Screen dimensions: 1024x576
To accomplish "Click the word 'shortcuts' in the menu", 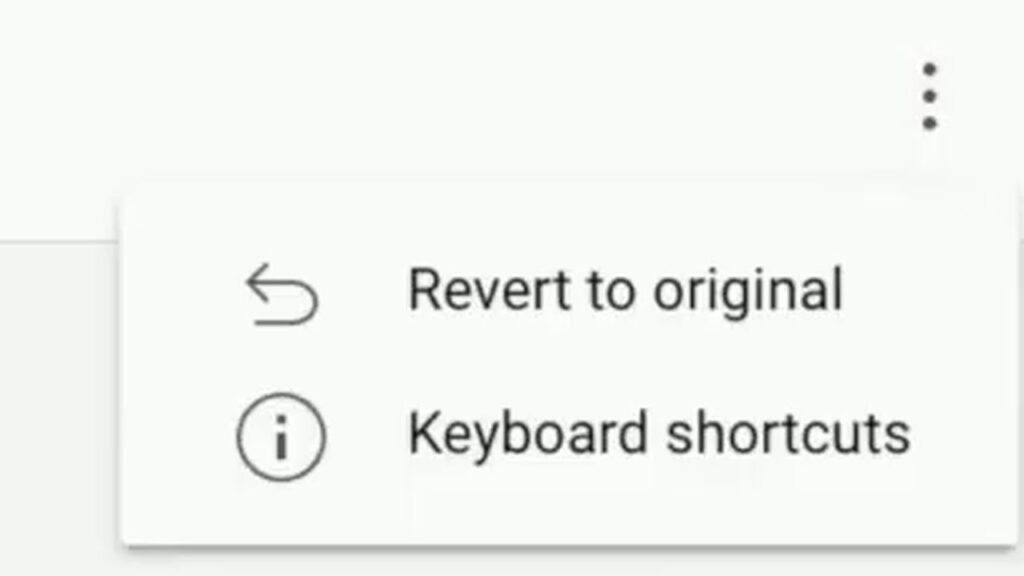I will click(x=788, y=432).
